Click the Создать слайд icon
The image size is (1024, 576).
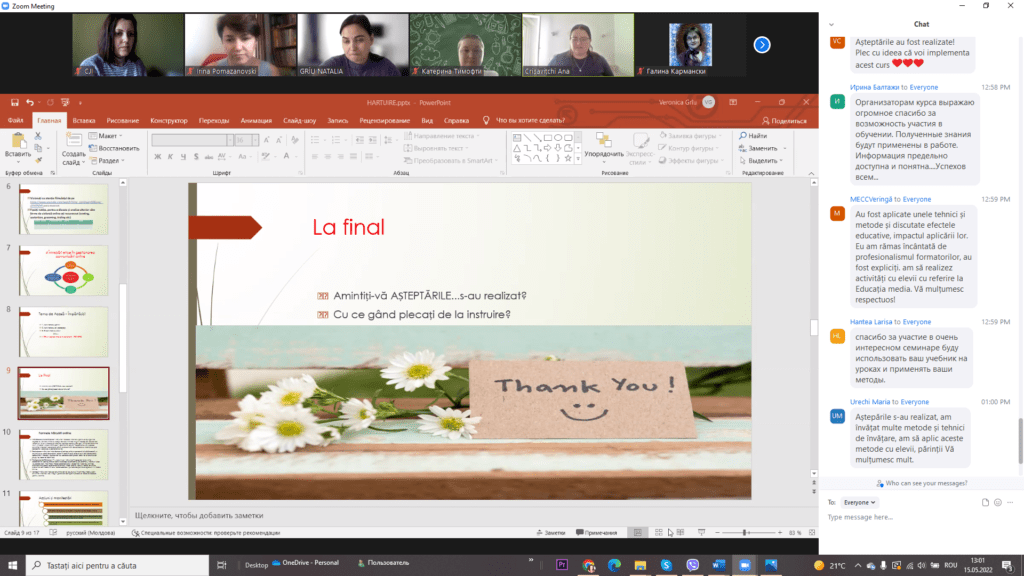tap(73, 142)
